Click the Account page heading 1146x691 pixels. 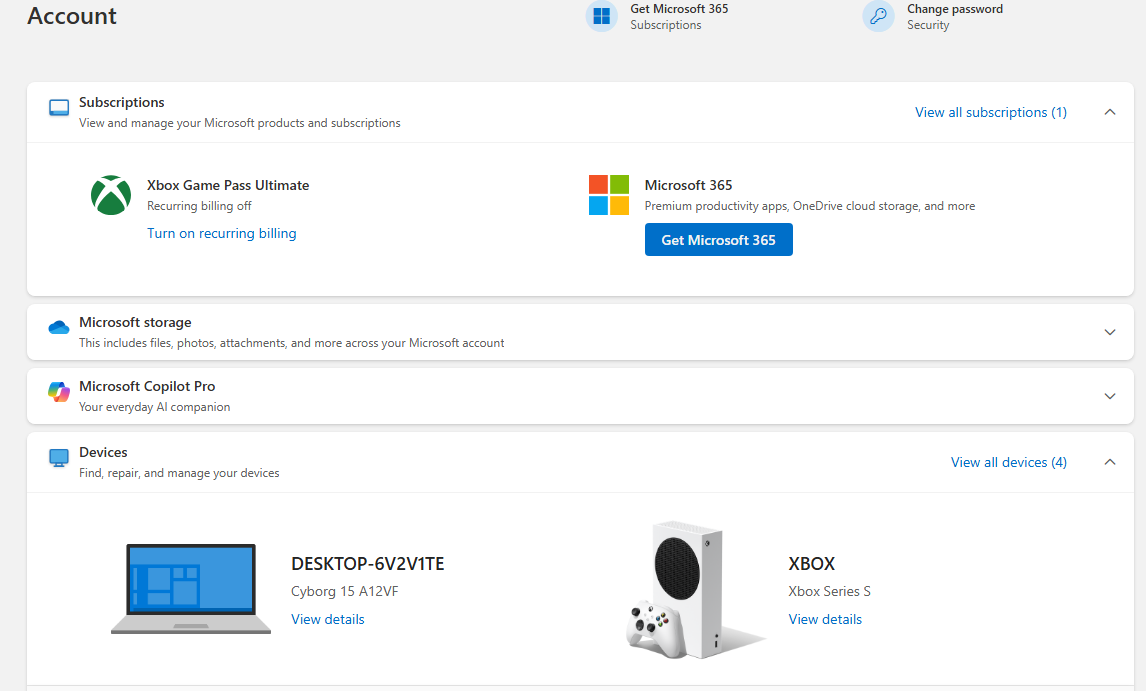pos(72,16)
